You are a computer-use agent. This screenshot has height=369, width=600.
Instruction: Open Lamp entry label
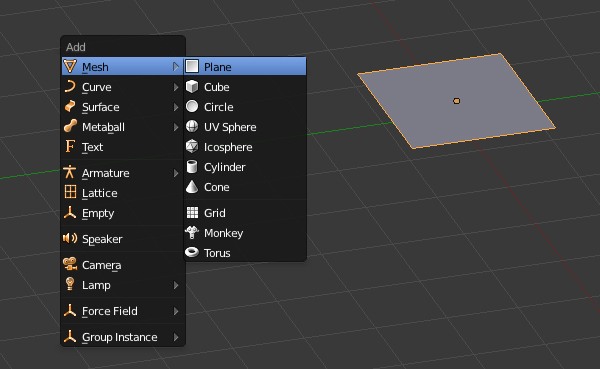click(96, 285)
